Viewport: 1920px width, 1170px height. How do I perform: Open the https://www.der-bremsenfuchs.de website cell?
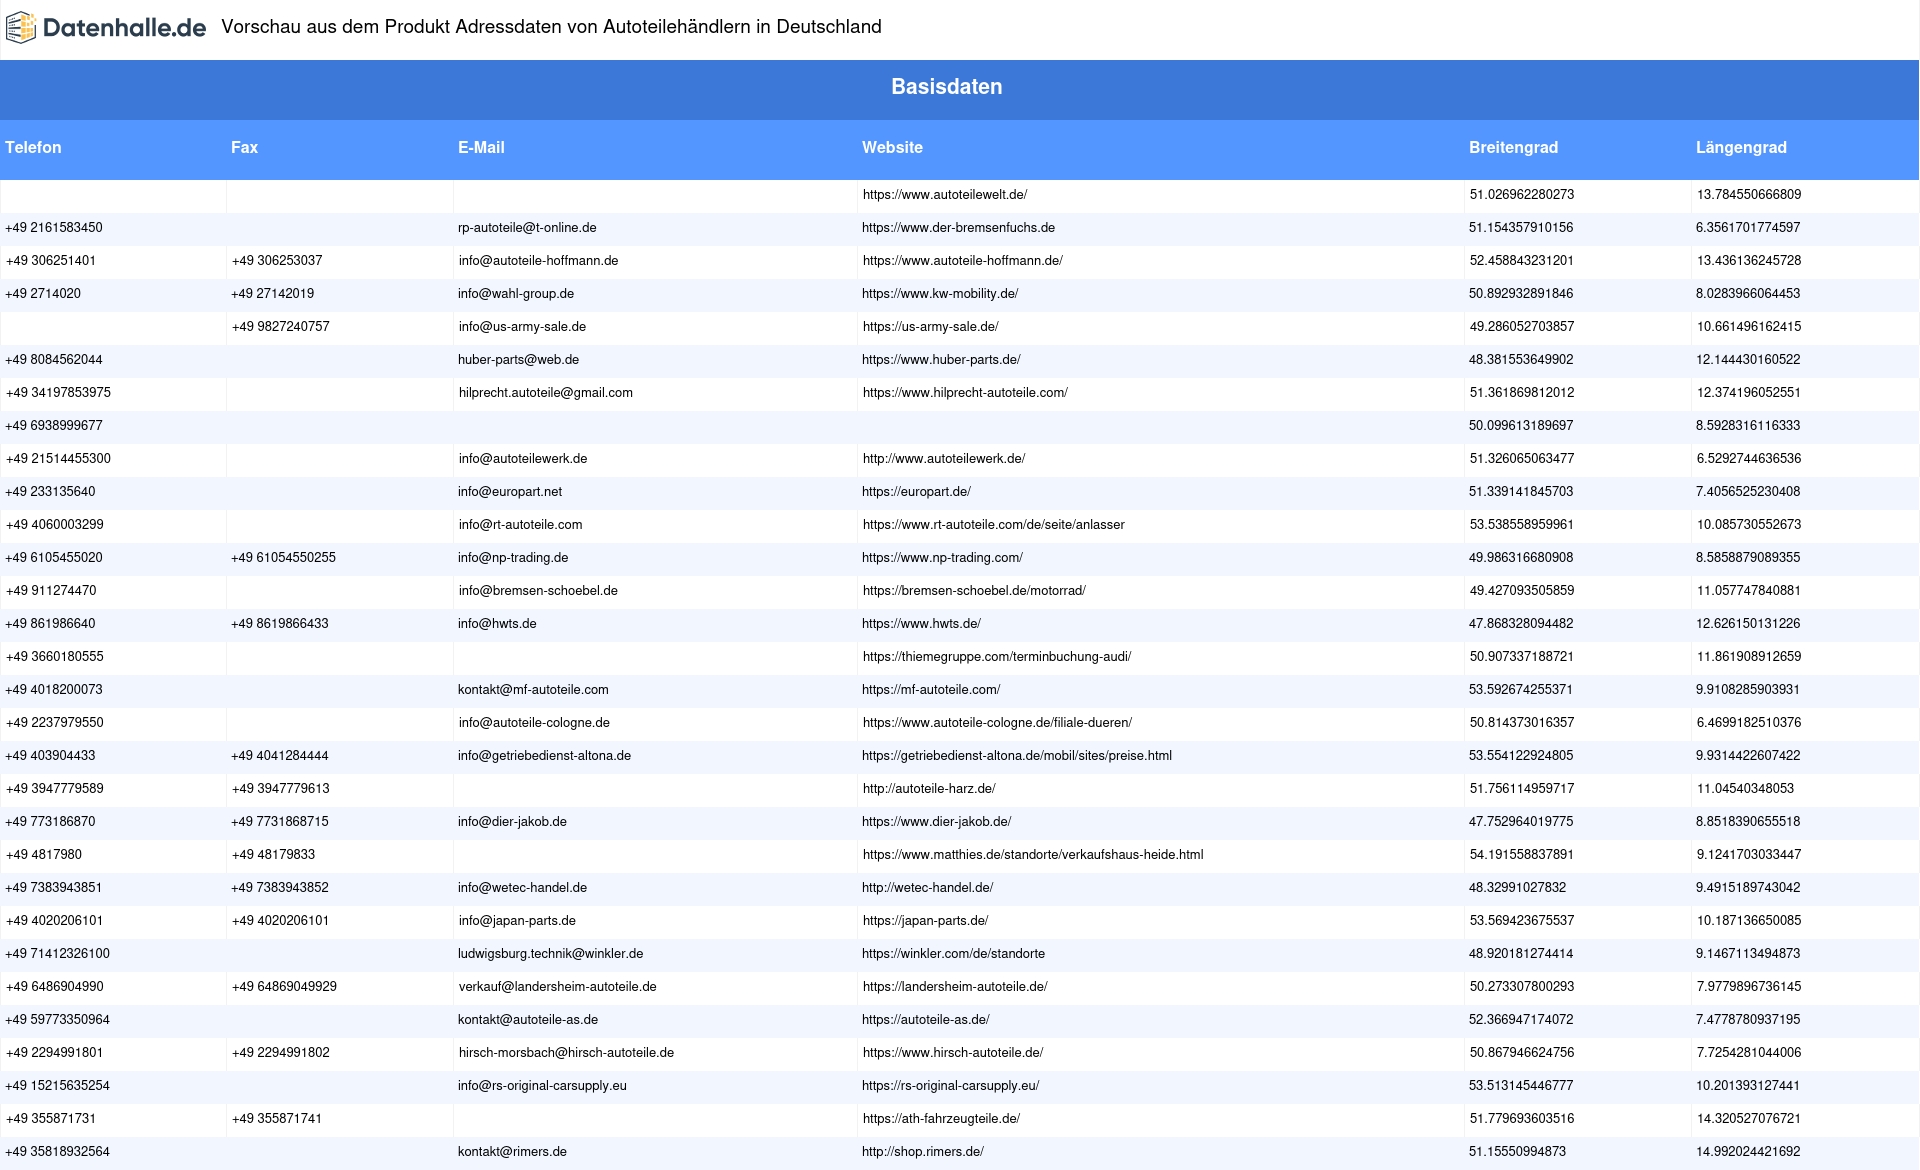point(958,228)
